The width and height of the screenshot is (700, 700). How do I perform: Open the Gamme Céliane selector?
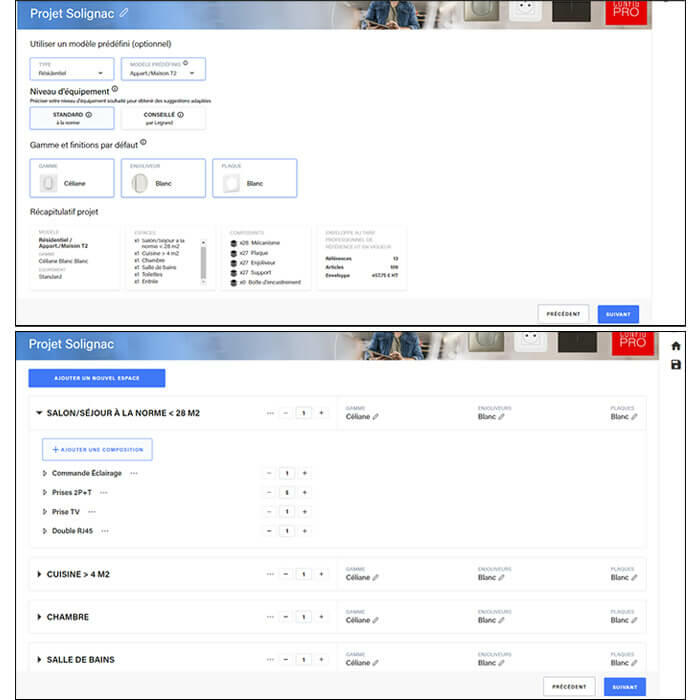72,178
